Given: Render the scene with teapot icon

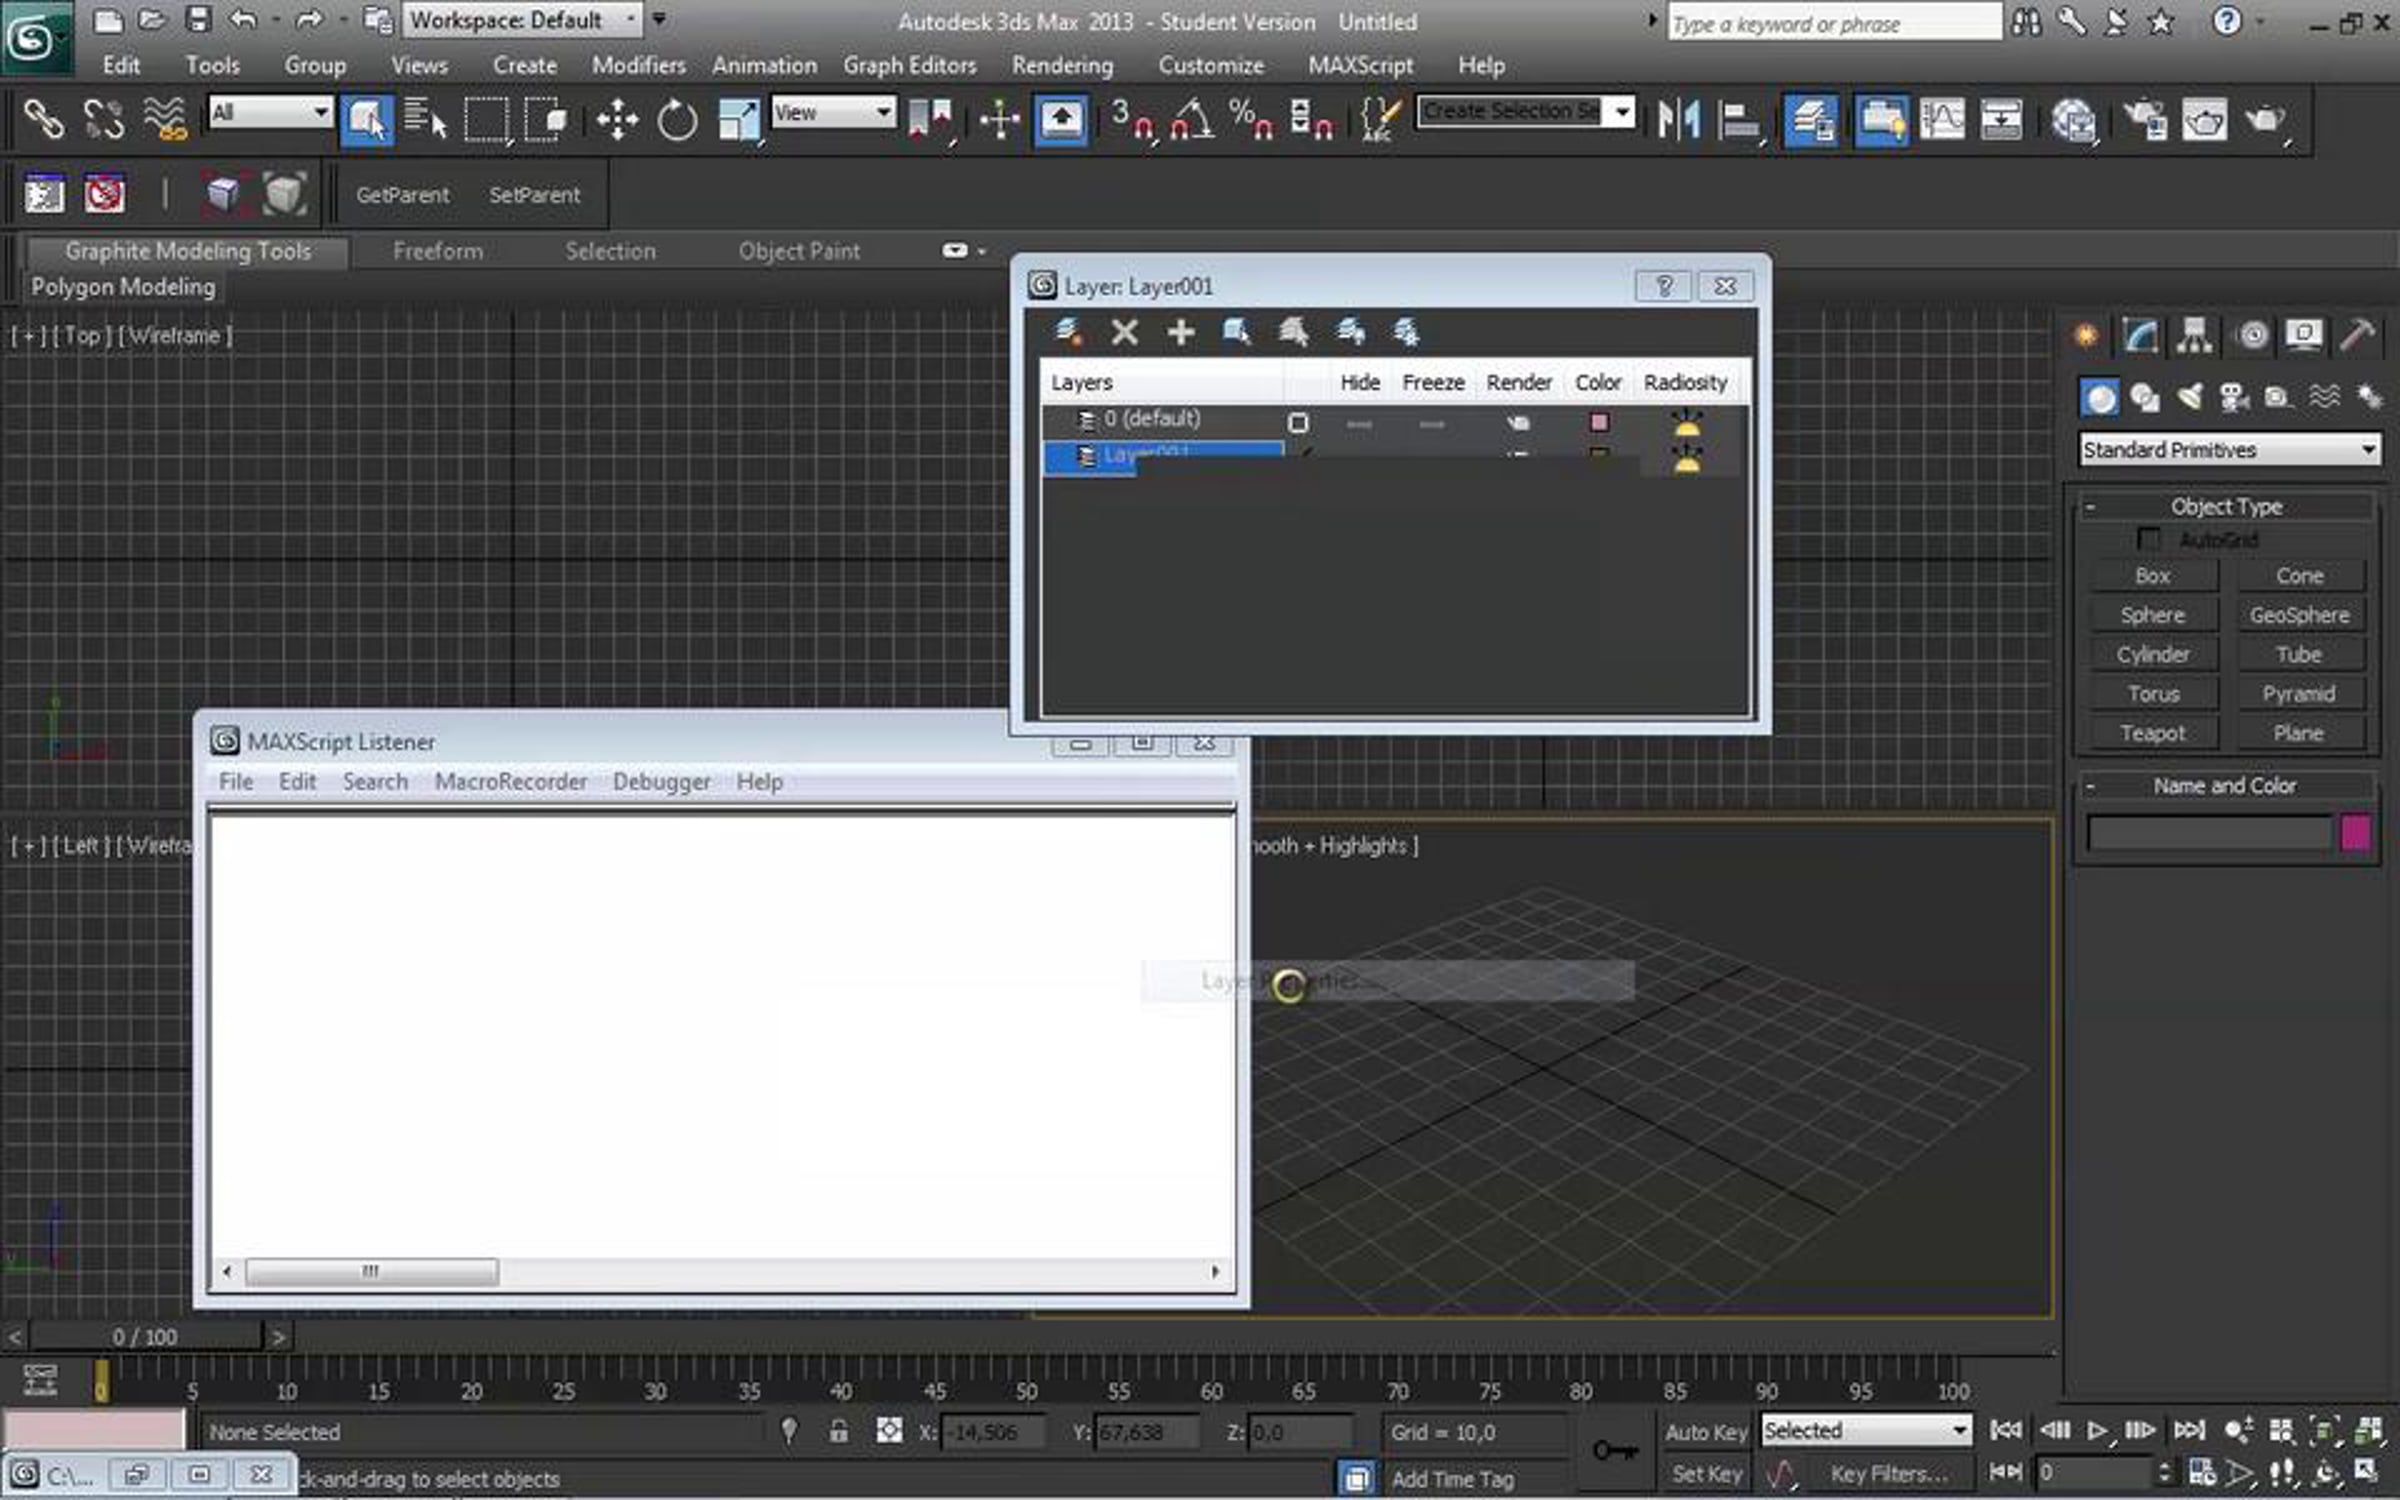Looking at the screenshot, I should [2265, 120].
